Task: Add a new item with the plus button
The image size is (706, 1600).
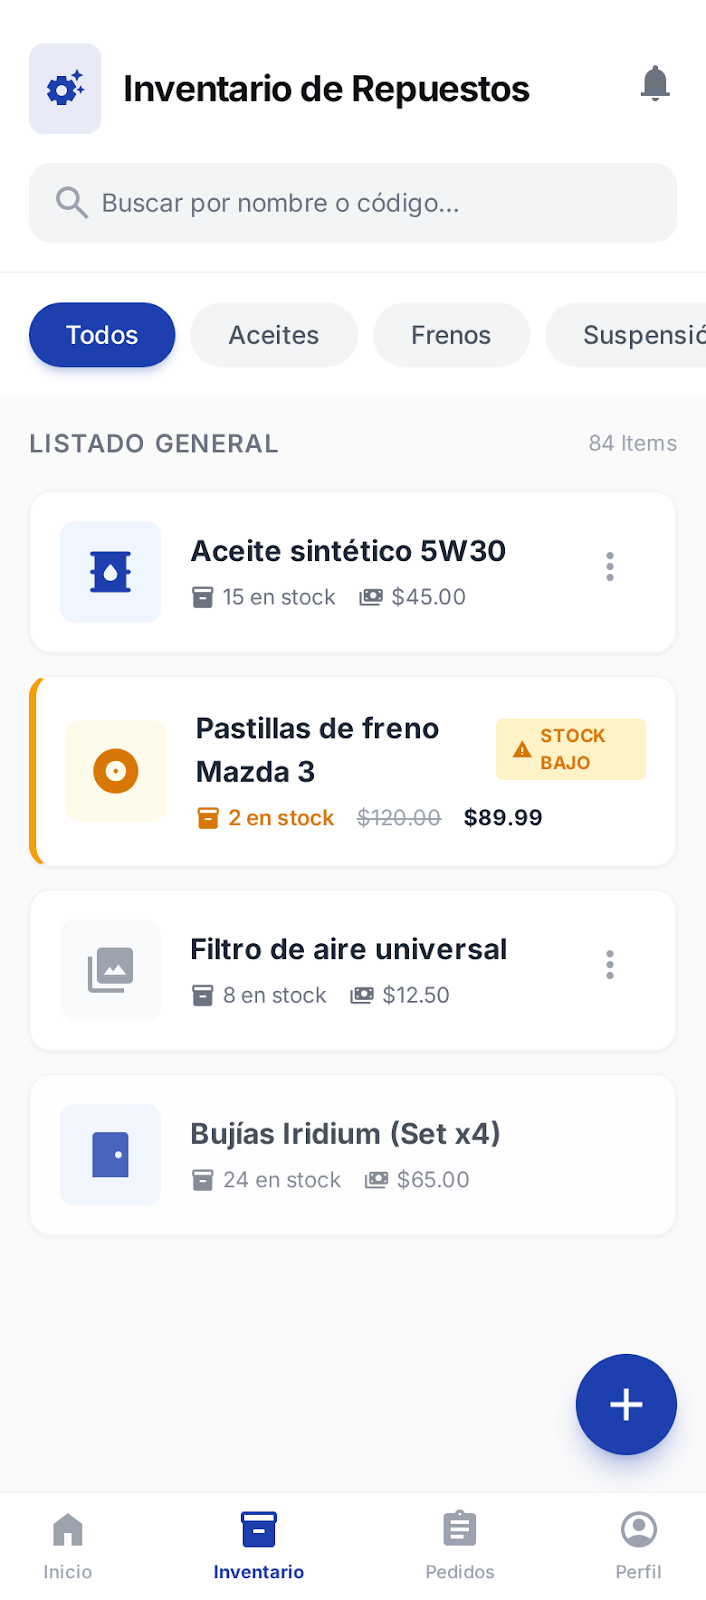Action: [x=626, y=1404]
